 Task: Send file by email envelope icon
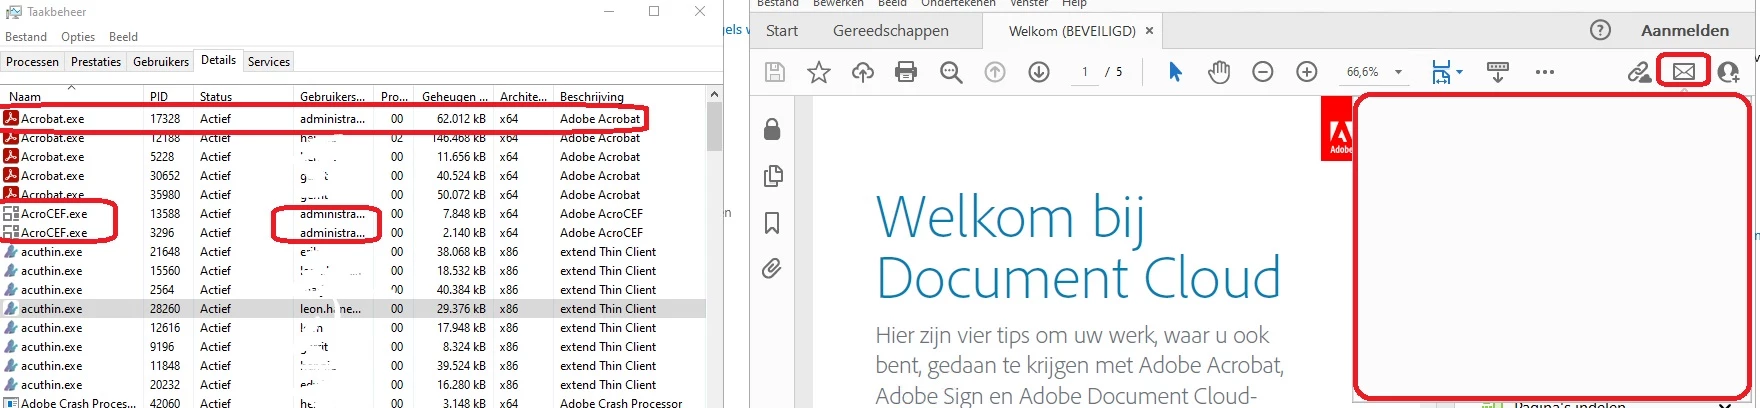(x=1684, y=72)
